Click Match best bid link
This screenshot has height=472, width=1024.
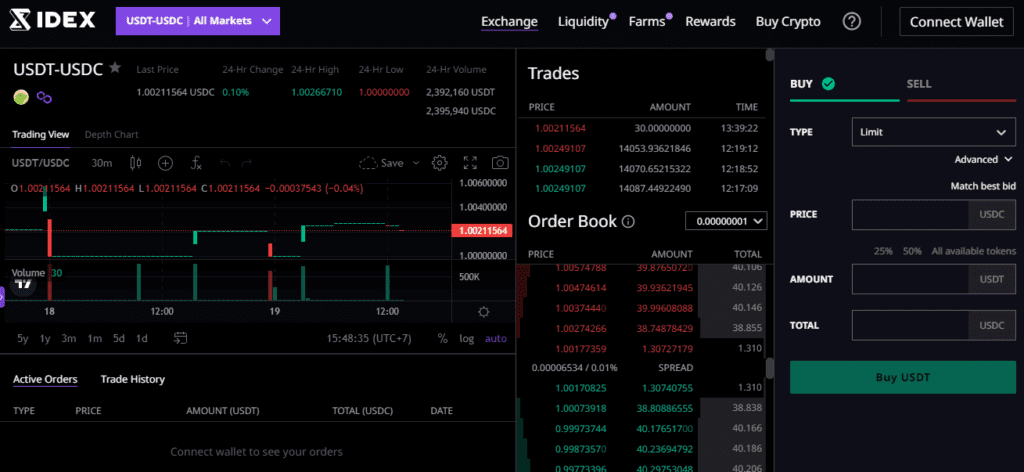tap(983, 187)
